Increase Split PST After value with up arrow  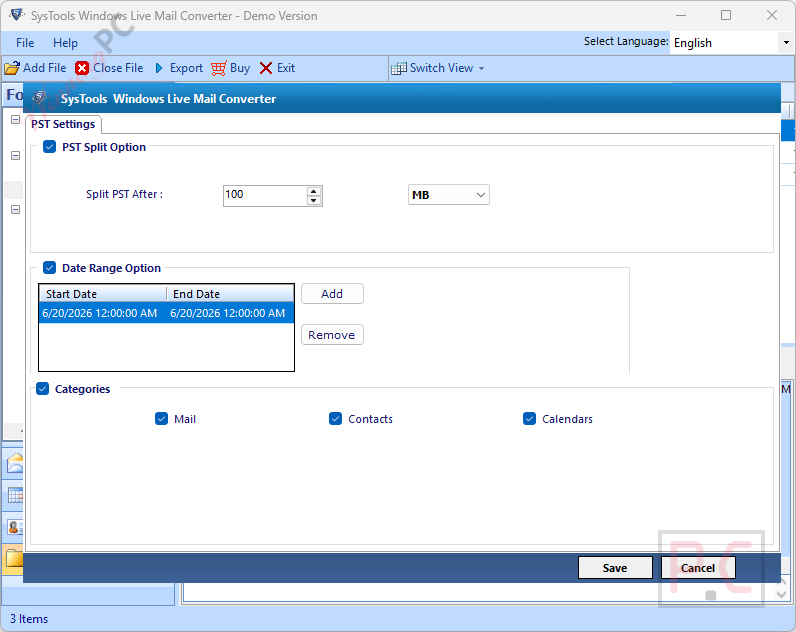click(314, 191)
